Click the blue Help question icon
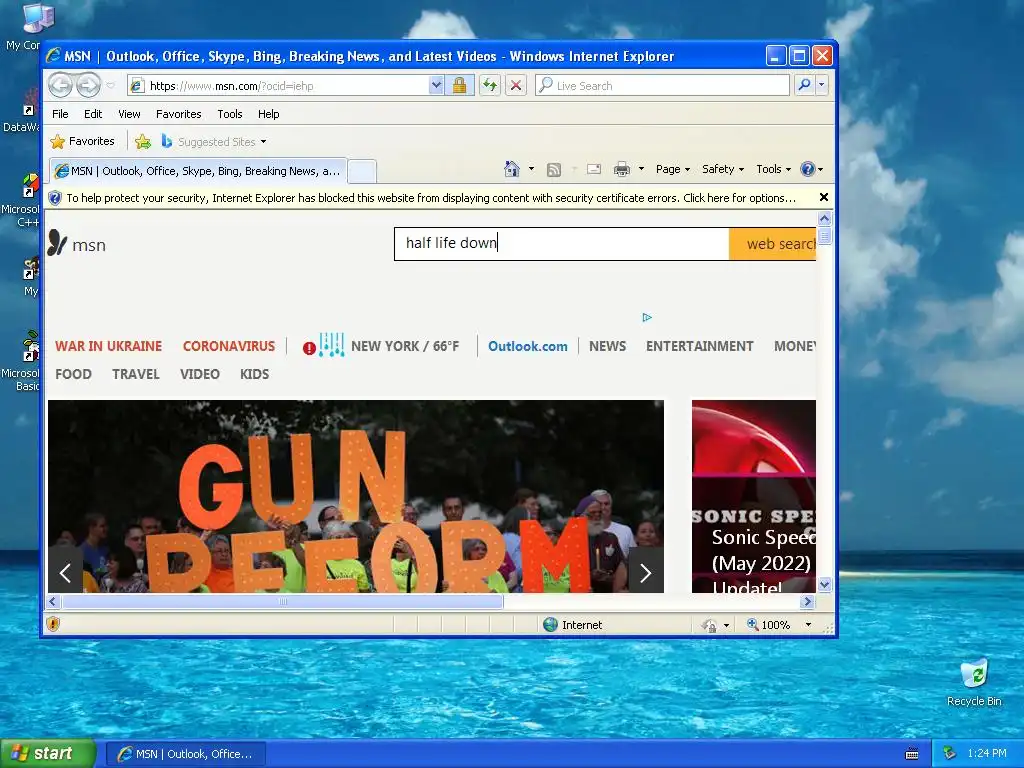The image size is (1024, 768). (x=808, y=169)
